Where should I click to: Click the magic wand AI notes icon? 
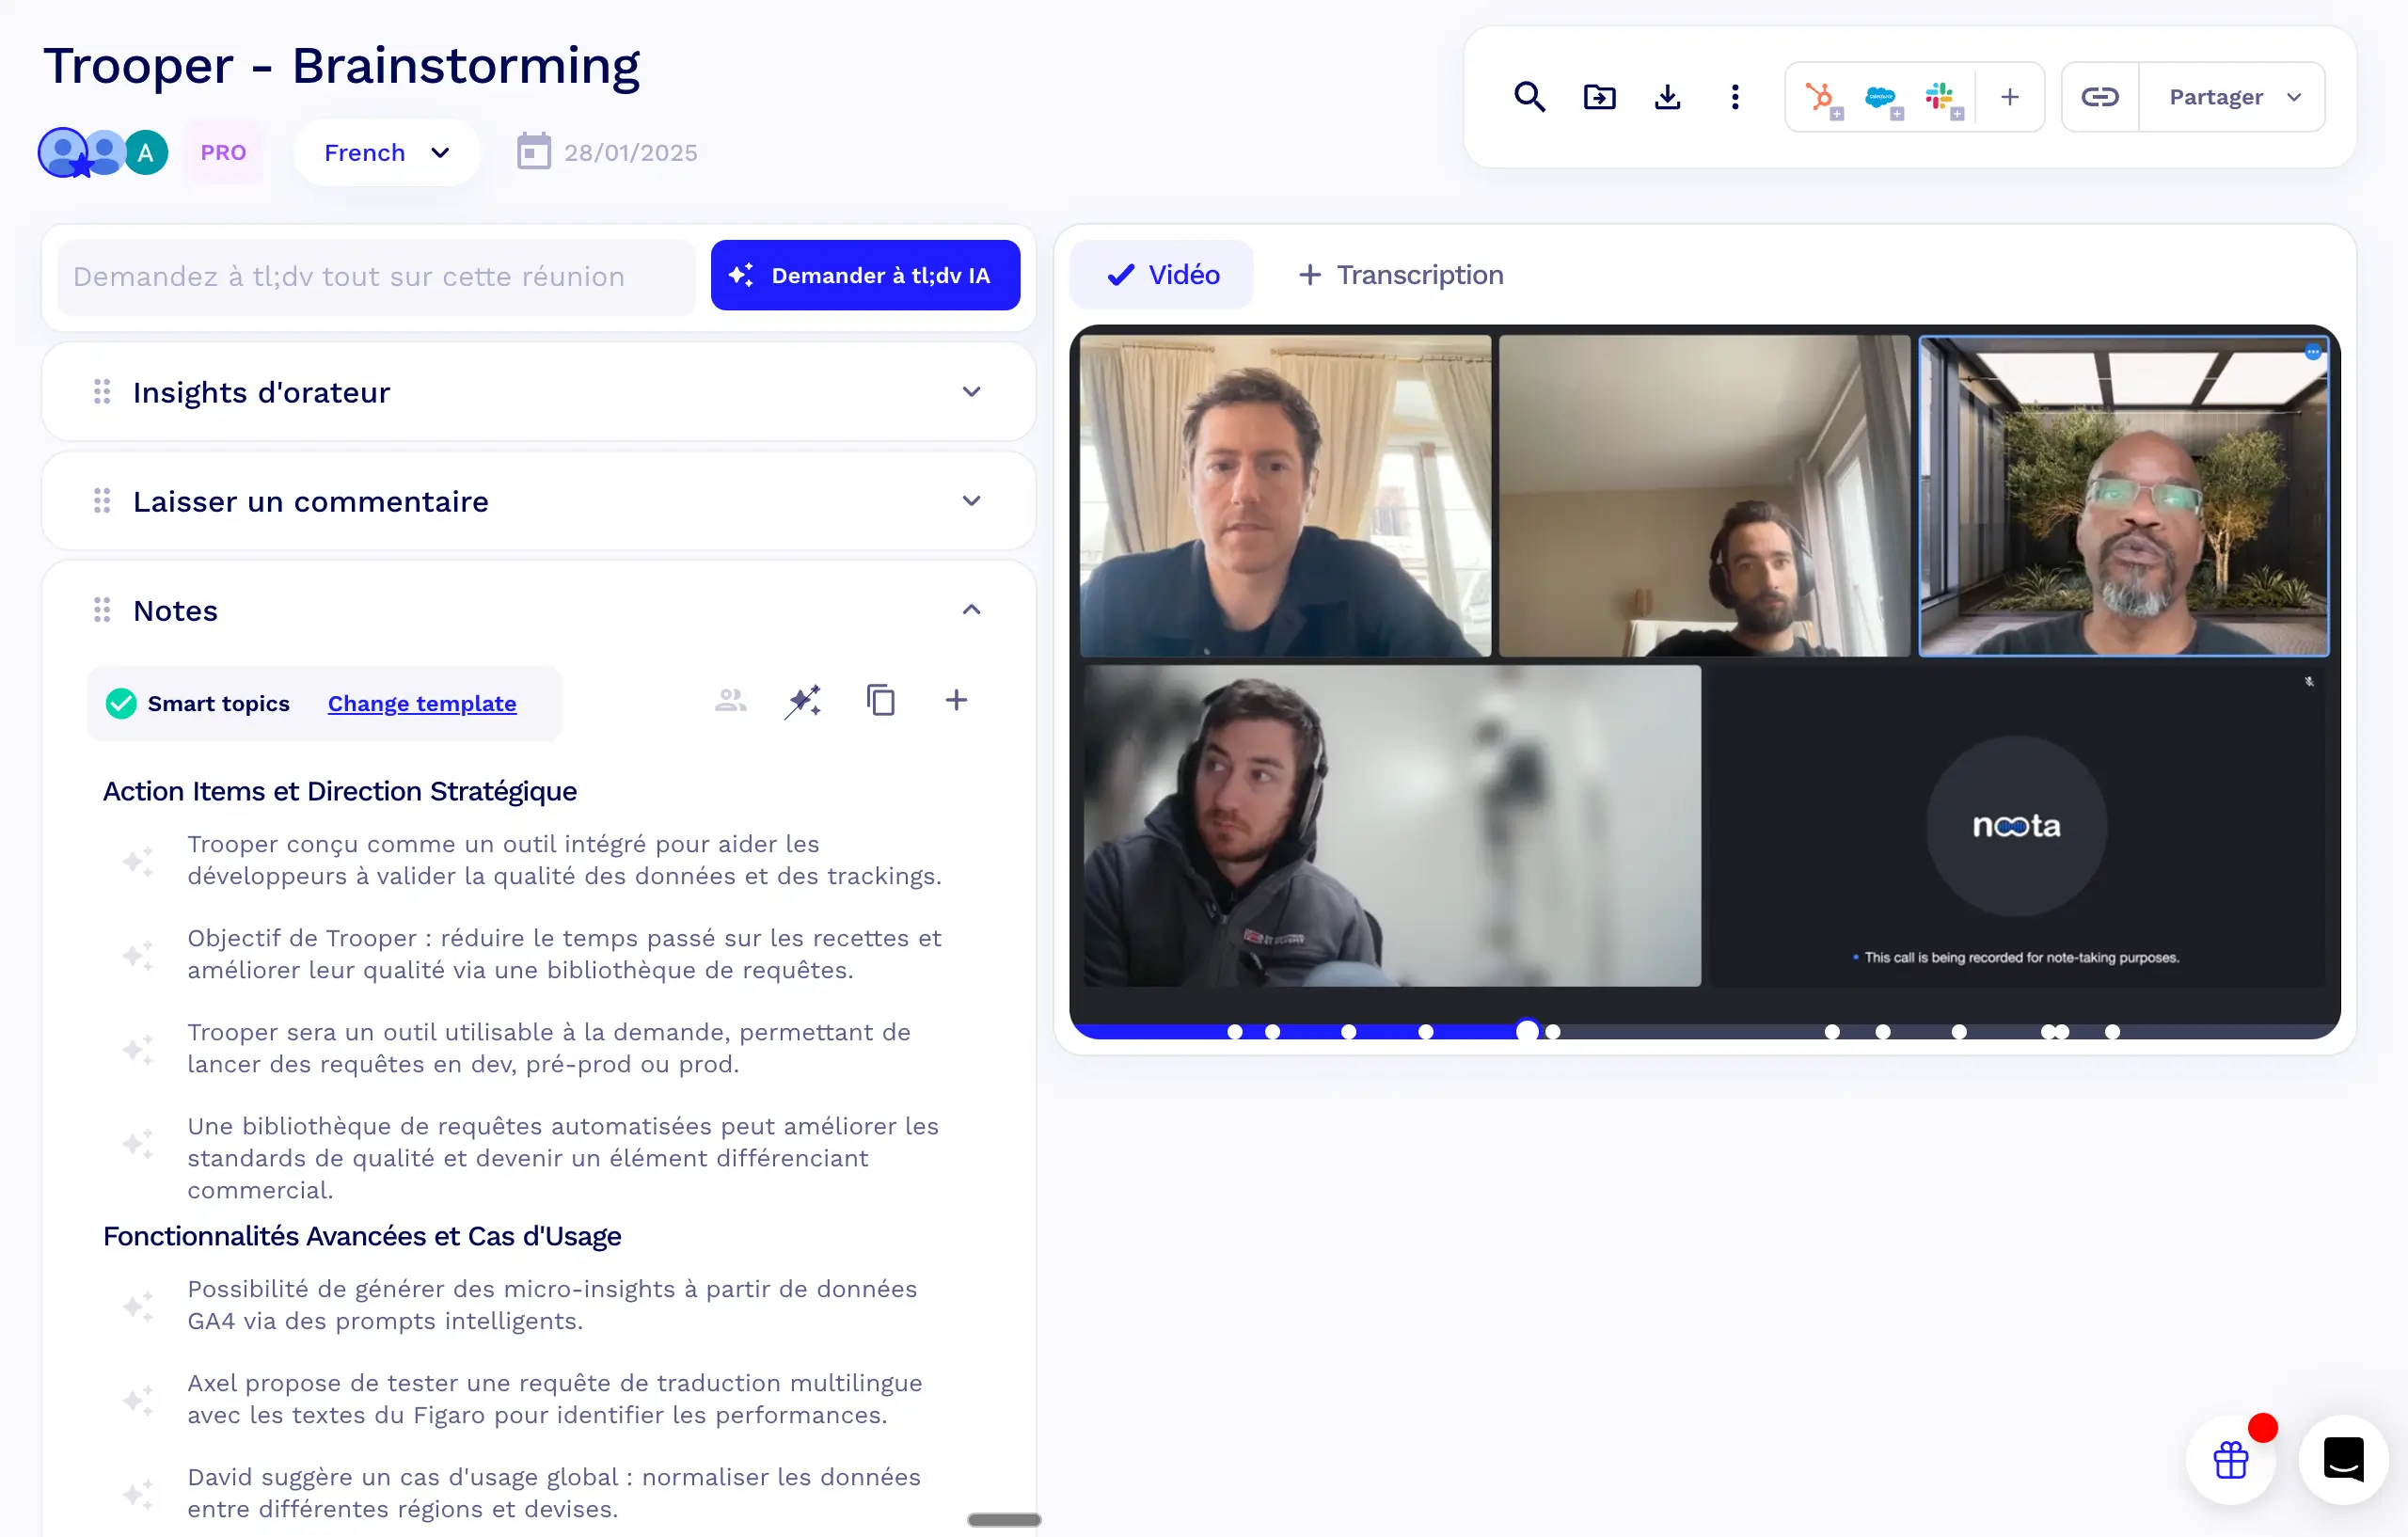[x=803, y=701]
